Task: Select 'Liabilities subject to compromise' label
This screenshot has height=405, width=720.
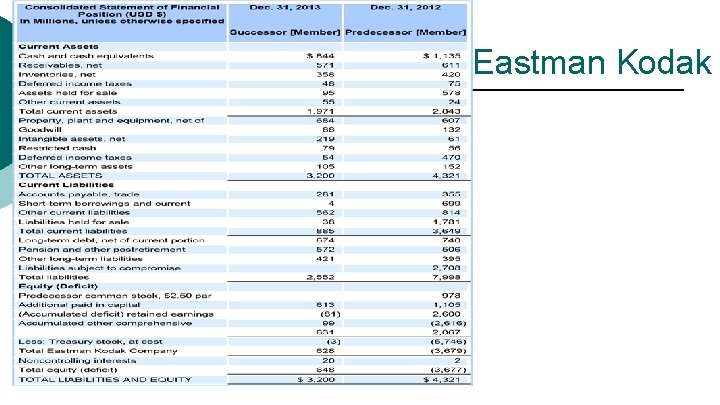Action: [x=99, y=268]
